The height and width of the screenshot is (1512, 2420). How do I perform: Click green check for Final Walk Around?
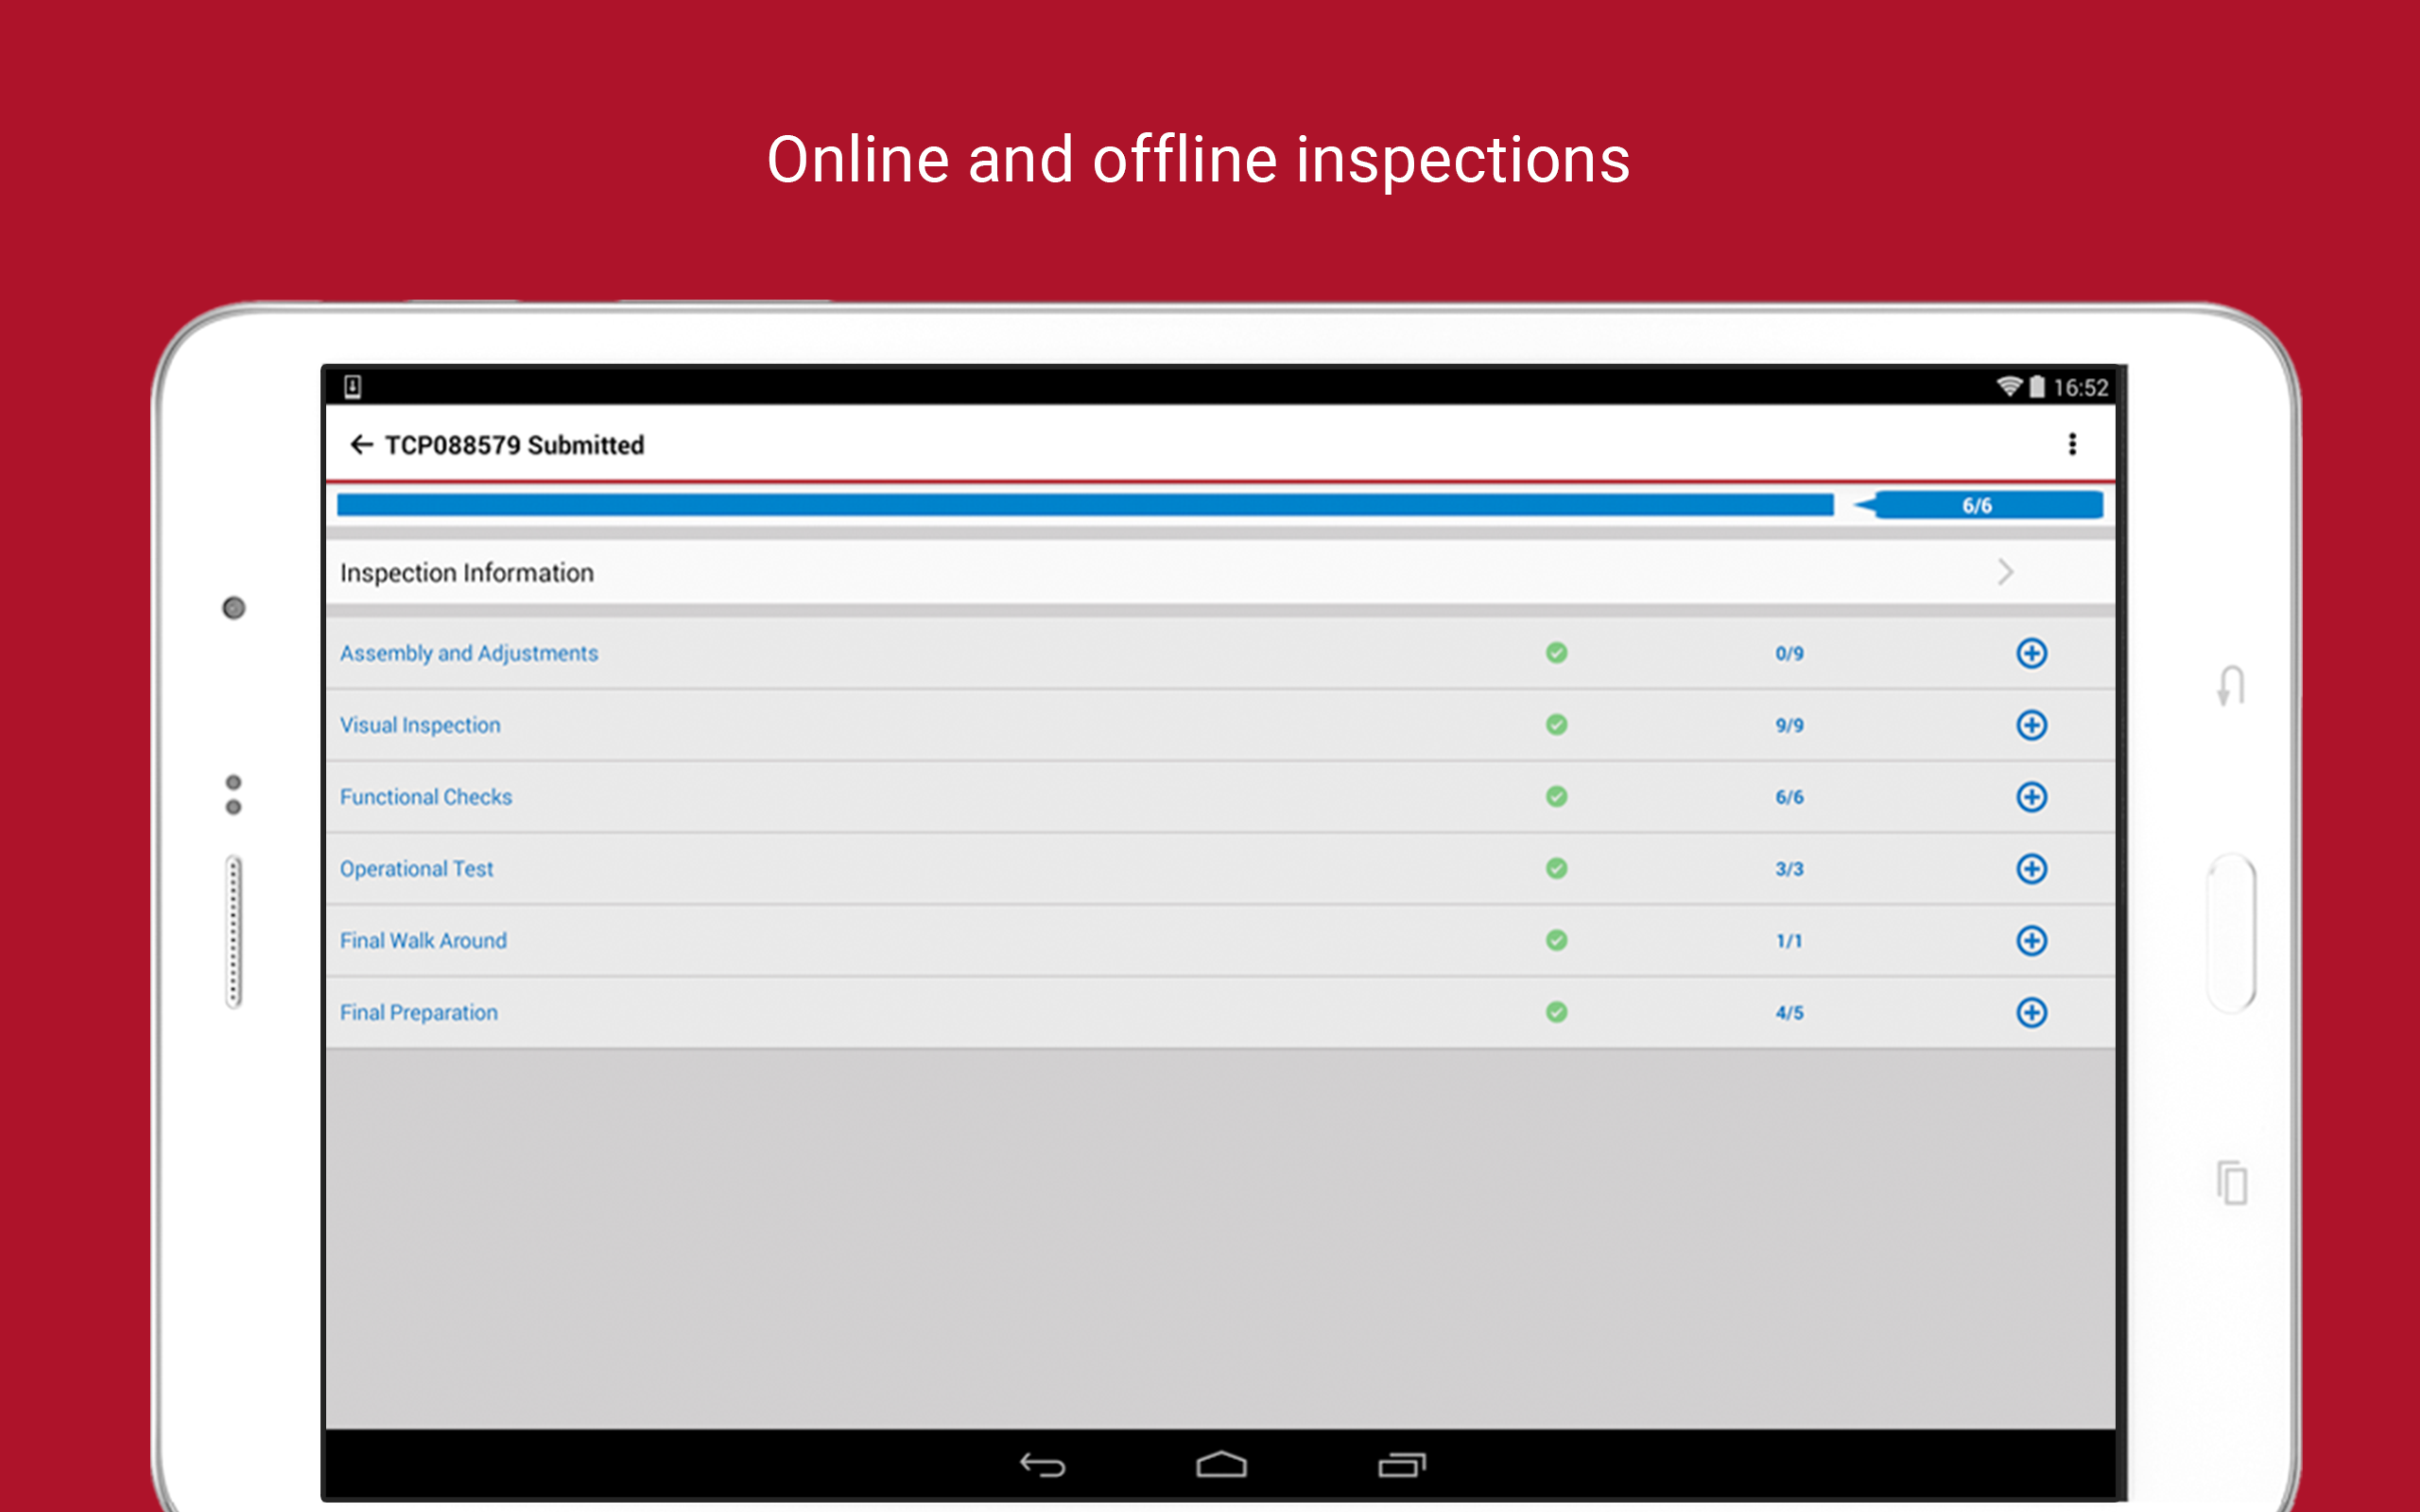(x=1556, y=941)
